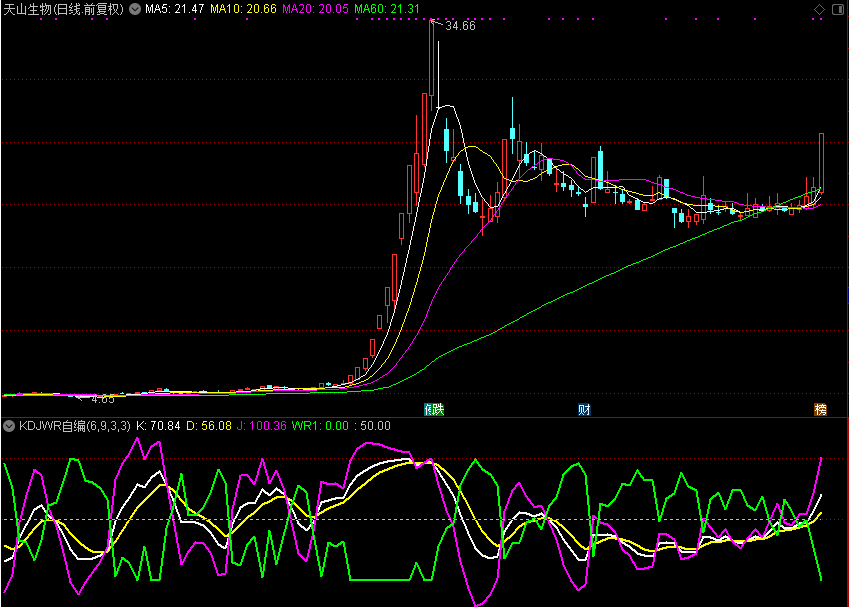This screenshot has height=607, width=849.
Task: Open the orange 榜 event marker
Action: pyautogui.click(x=820, y=409)
